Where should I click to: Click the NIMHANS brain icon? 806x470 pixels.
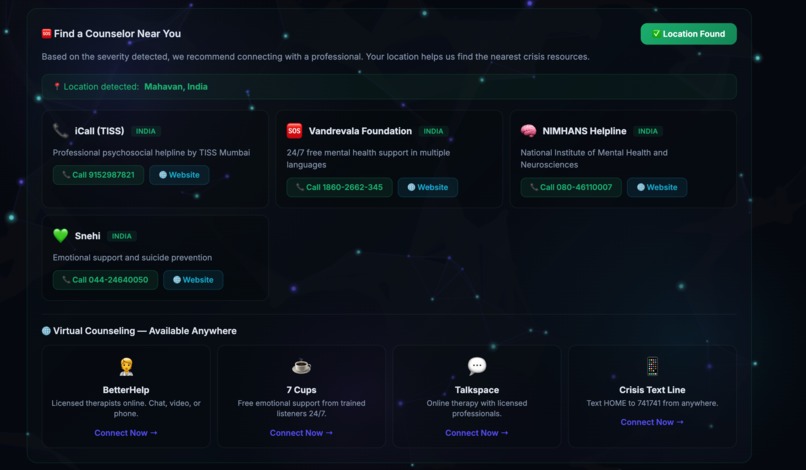[528, 131]
